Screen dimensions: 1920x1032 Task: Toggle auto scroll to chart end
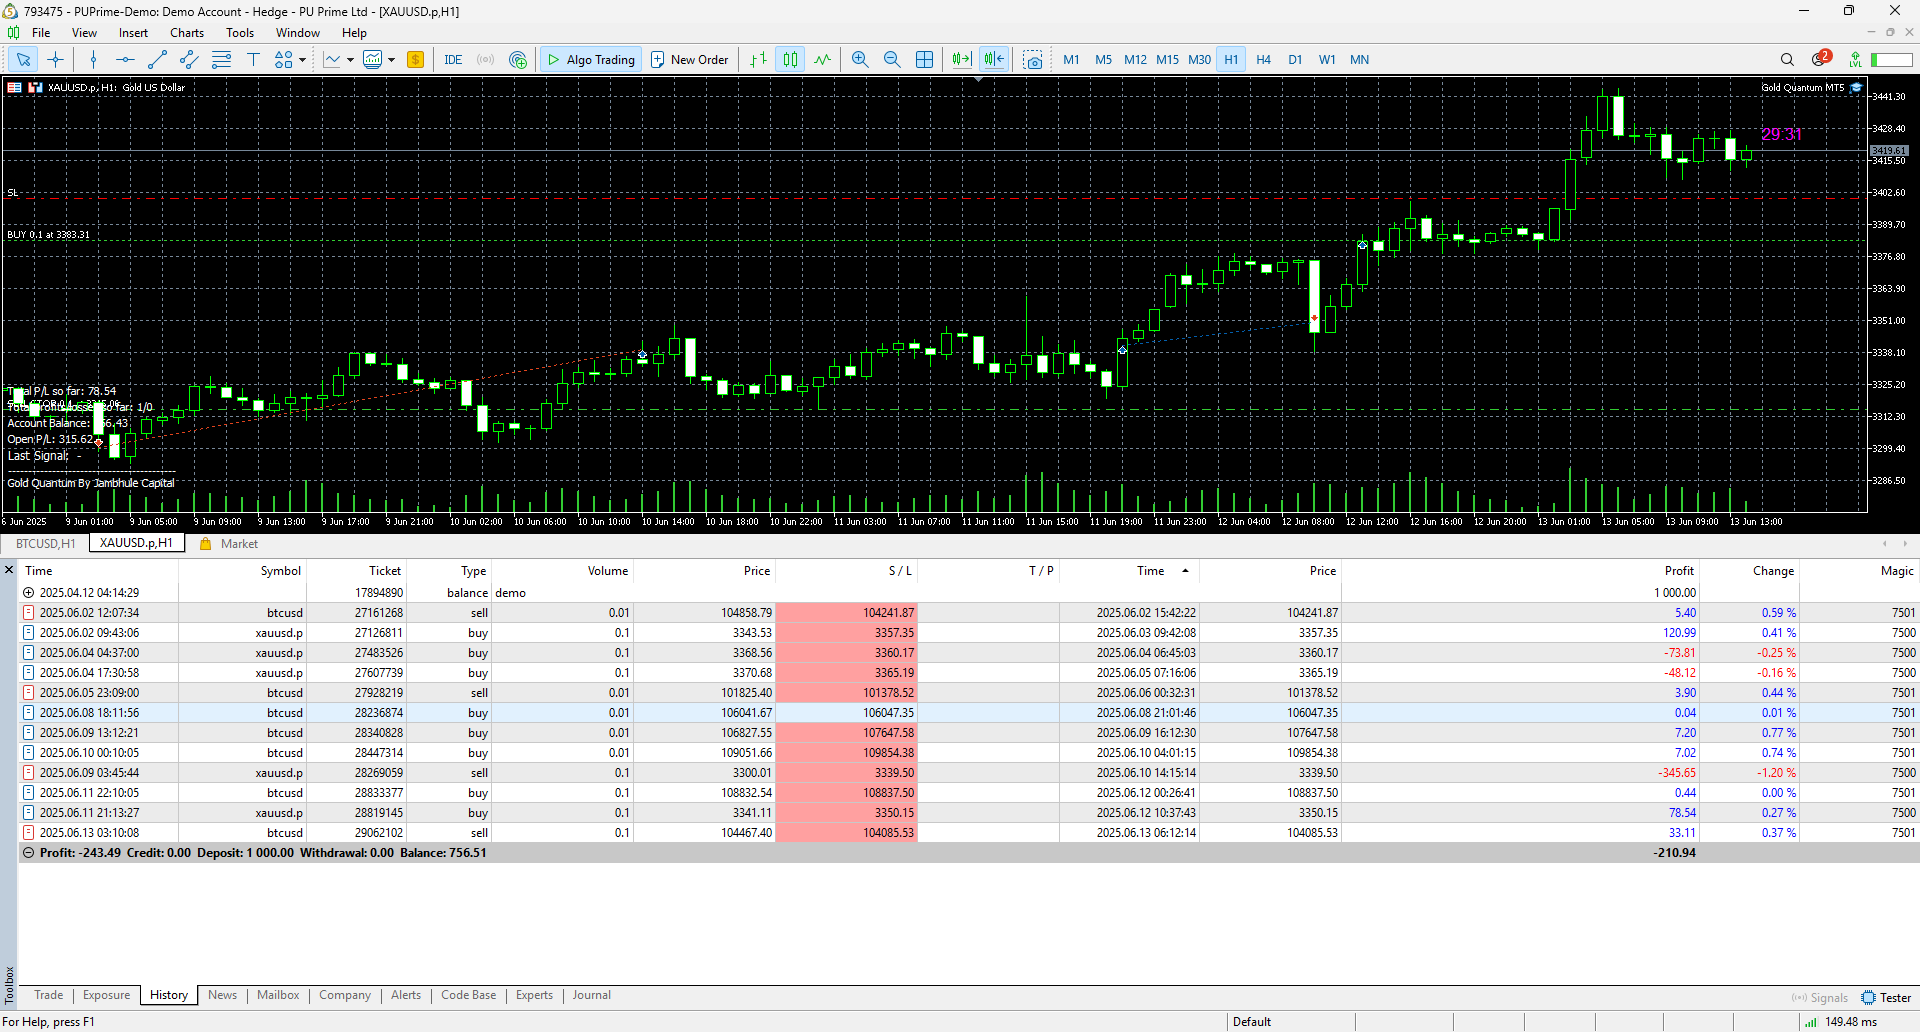tap(962, 60)
